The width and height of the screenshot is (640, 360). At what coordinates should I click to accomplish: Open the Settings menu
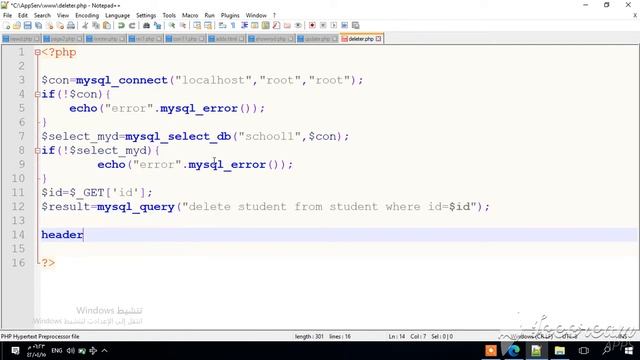tap(146, 16)
